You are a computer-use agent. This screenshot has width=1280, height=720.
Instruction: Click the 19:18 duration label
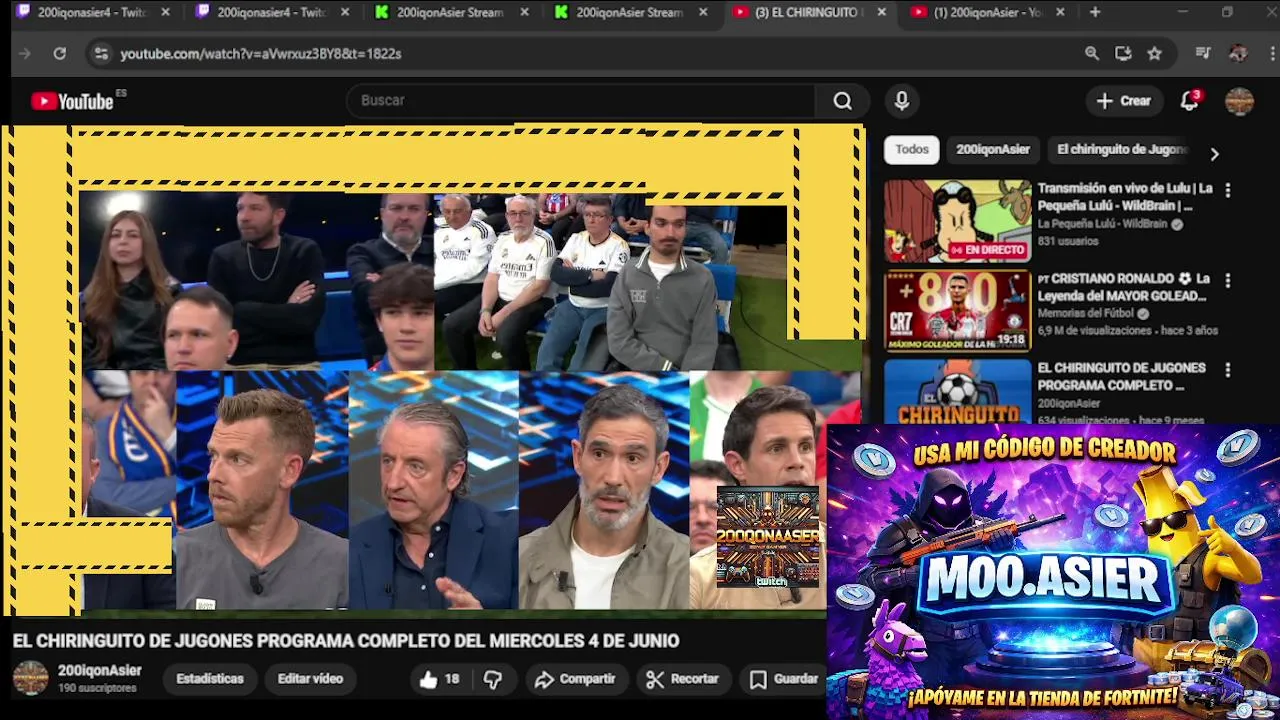[1011, 340]
